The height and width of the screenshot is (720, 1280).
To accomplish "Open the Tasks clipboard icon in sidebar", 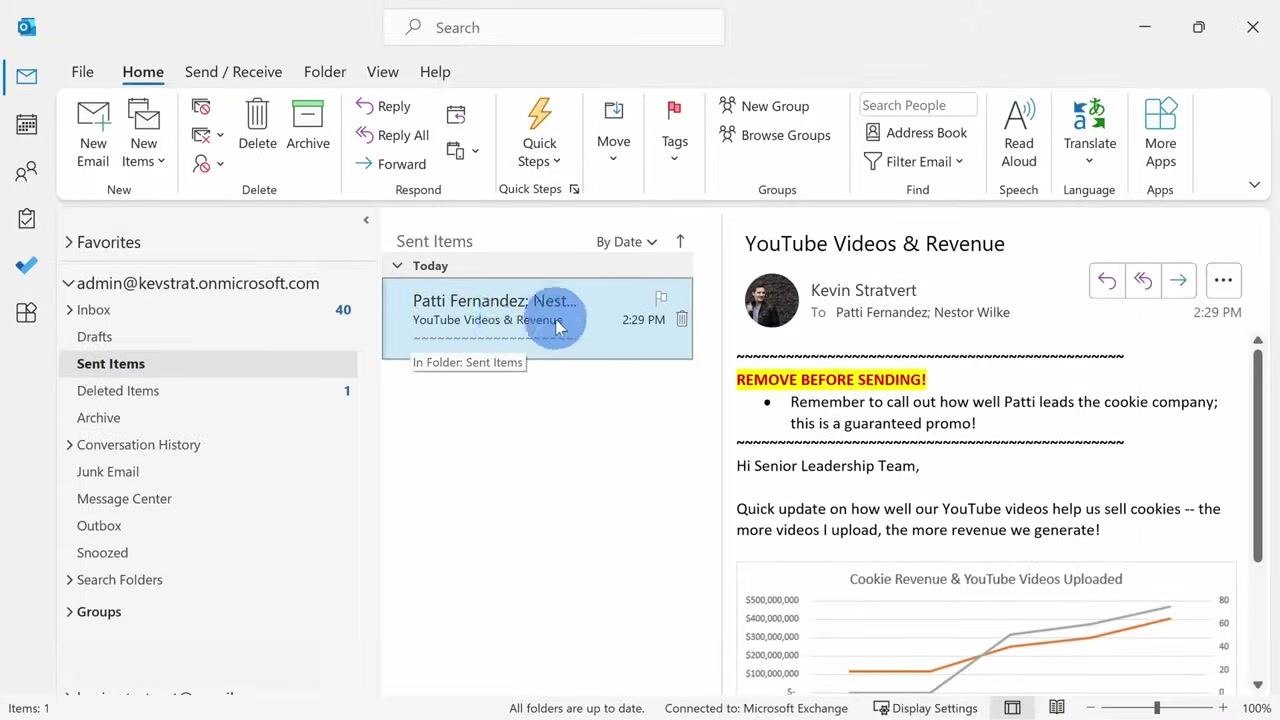I will click(27, 218).
